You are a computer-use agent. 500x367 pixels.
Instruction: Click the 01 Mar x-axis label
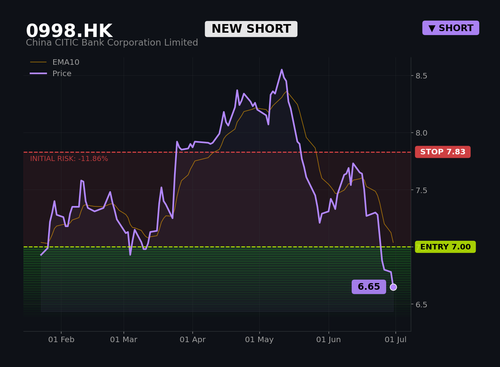click(x=123, y=340)
